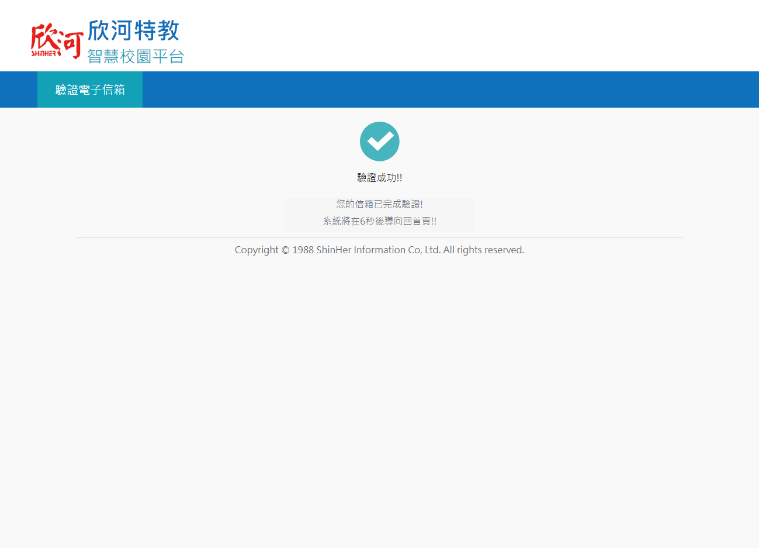The image size is (759, 548).
Task: Click the © copyright symbol in the footer
Action: (x=285, y=250)
